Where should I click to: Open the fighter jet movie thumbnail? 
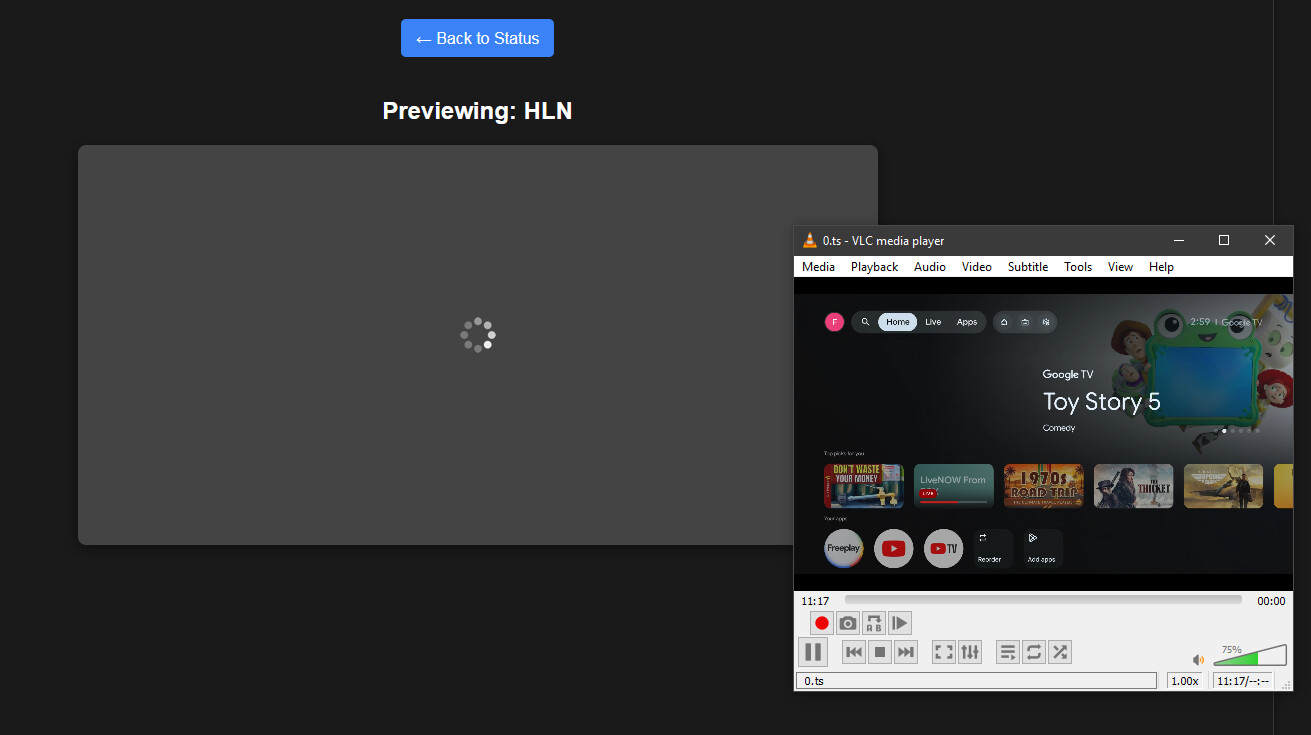pos(1224,486)
